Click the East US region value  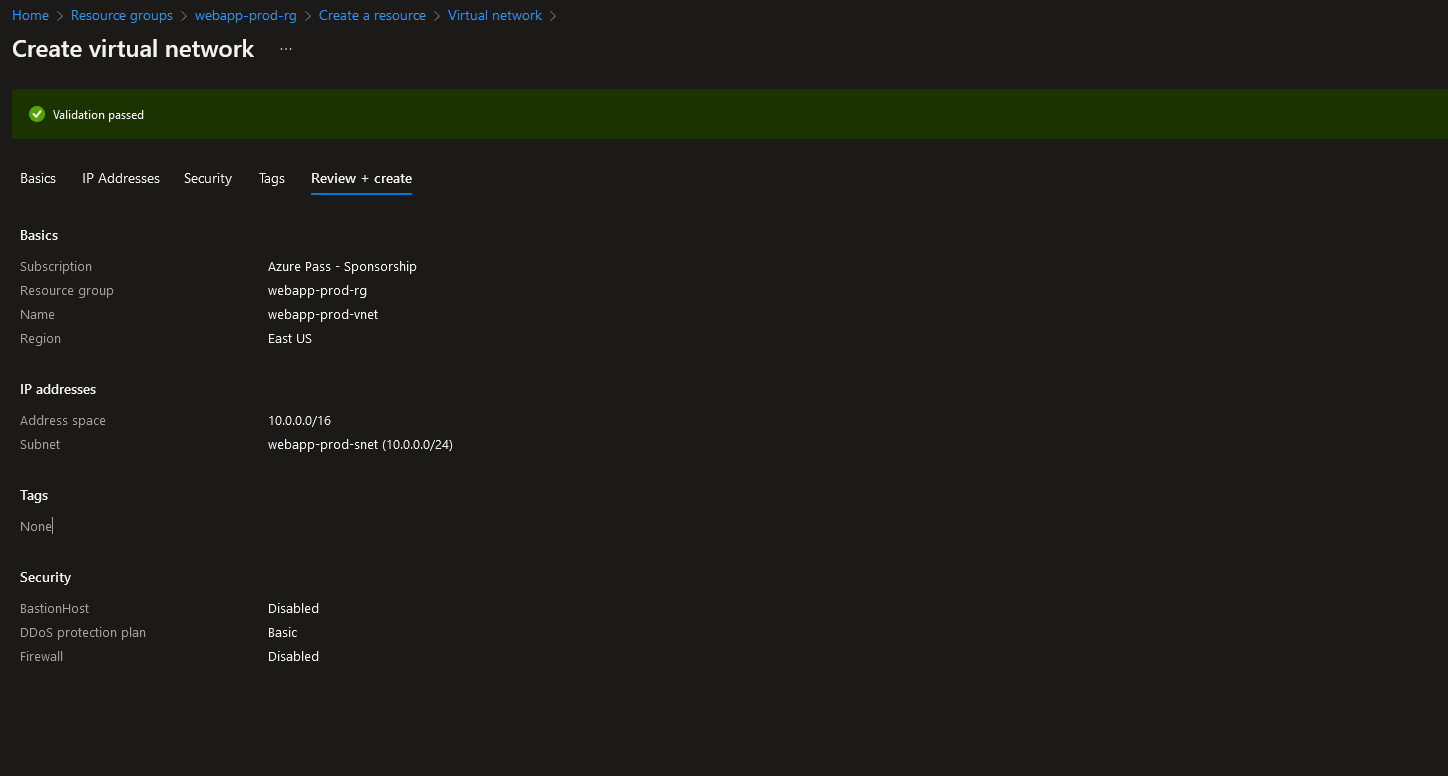tap(290, 339)
